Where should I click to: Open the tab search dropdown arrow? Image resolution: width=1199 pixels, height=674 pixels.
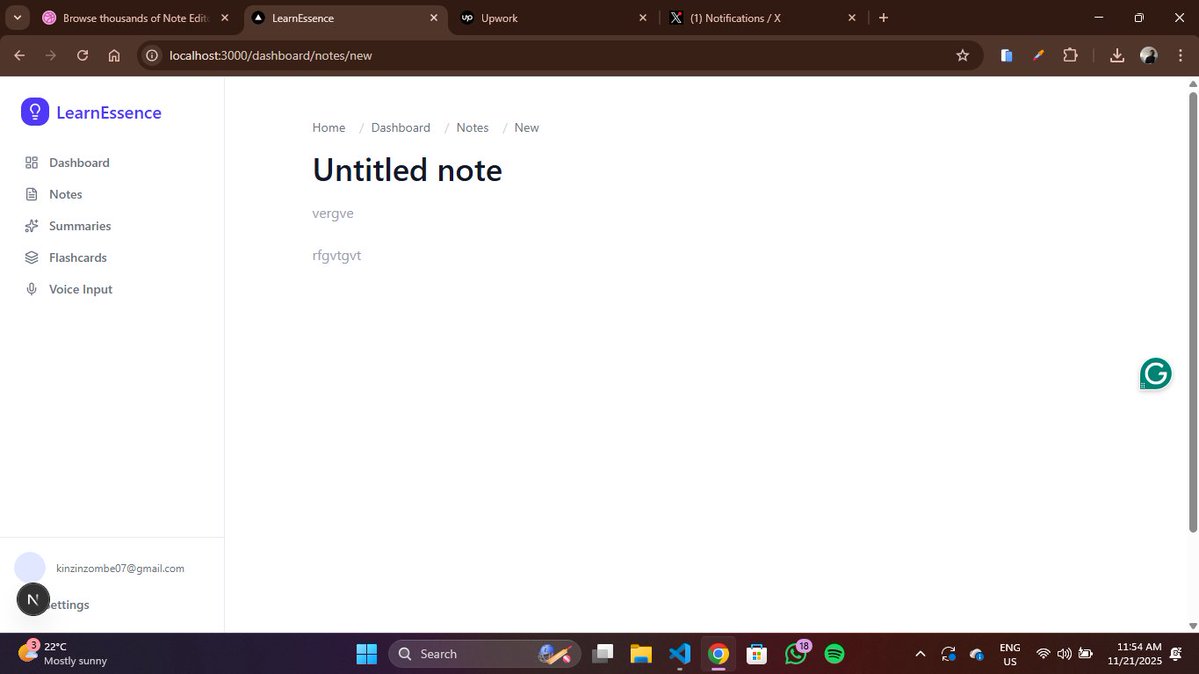point(15,17)
